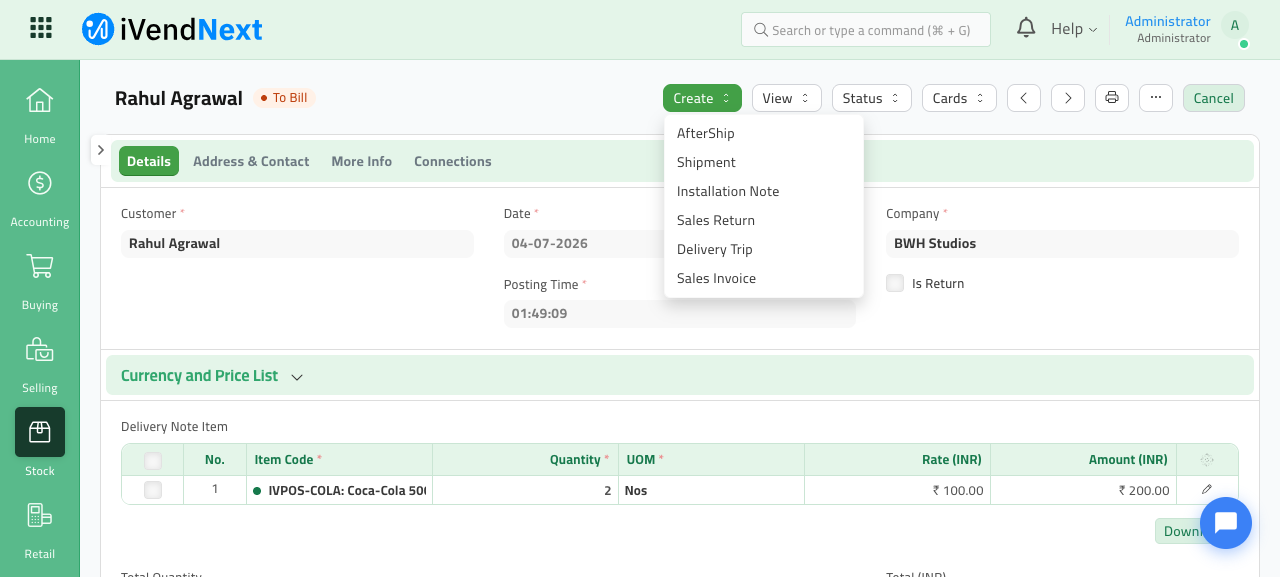Viewport: 1280px width, 577px height.
Task: Click the quantity cell showing 2
Action: click(525, 490)
